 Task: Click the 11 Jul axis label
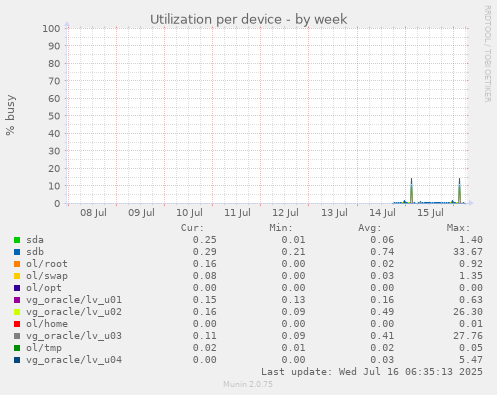(x=237, y=213)
